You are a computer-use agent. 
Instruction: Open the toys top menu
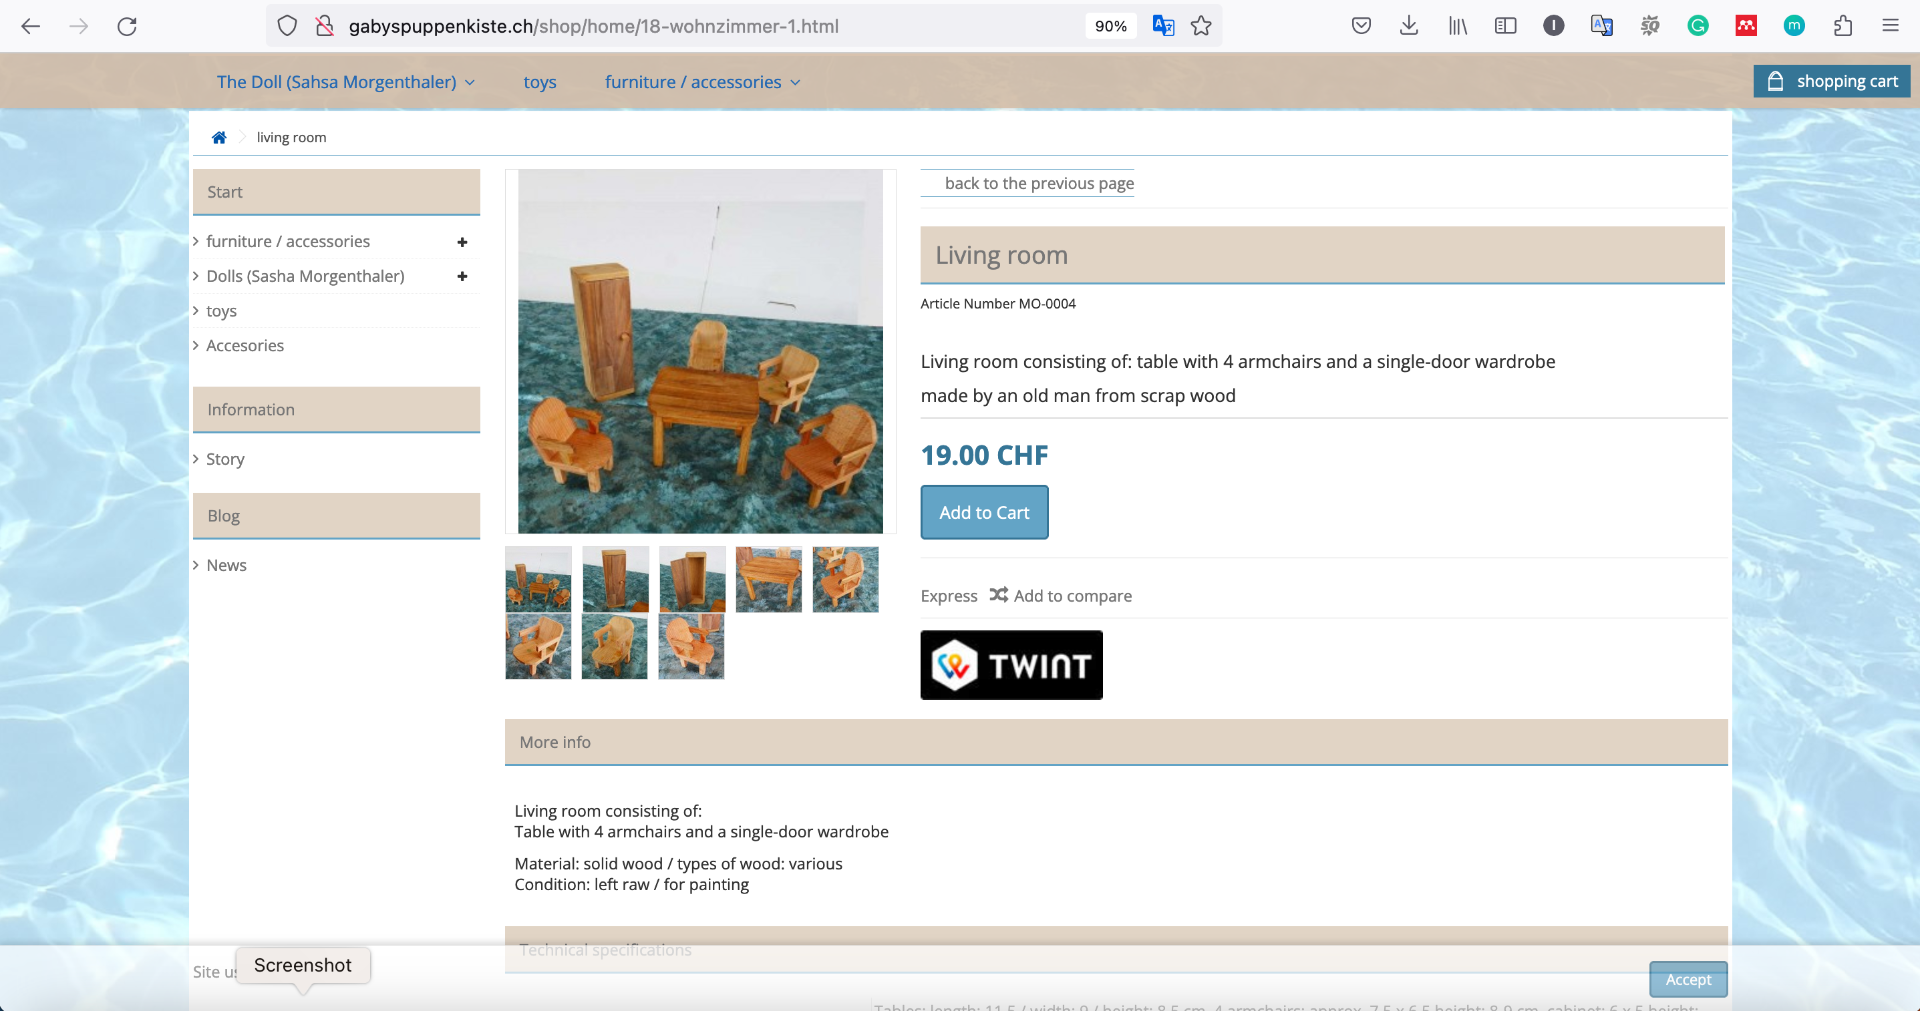(540, 82)
